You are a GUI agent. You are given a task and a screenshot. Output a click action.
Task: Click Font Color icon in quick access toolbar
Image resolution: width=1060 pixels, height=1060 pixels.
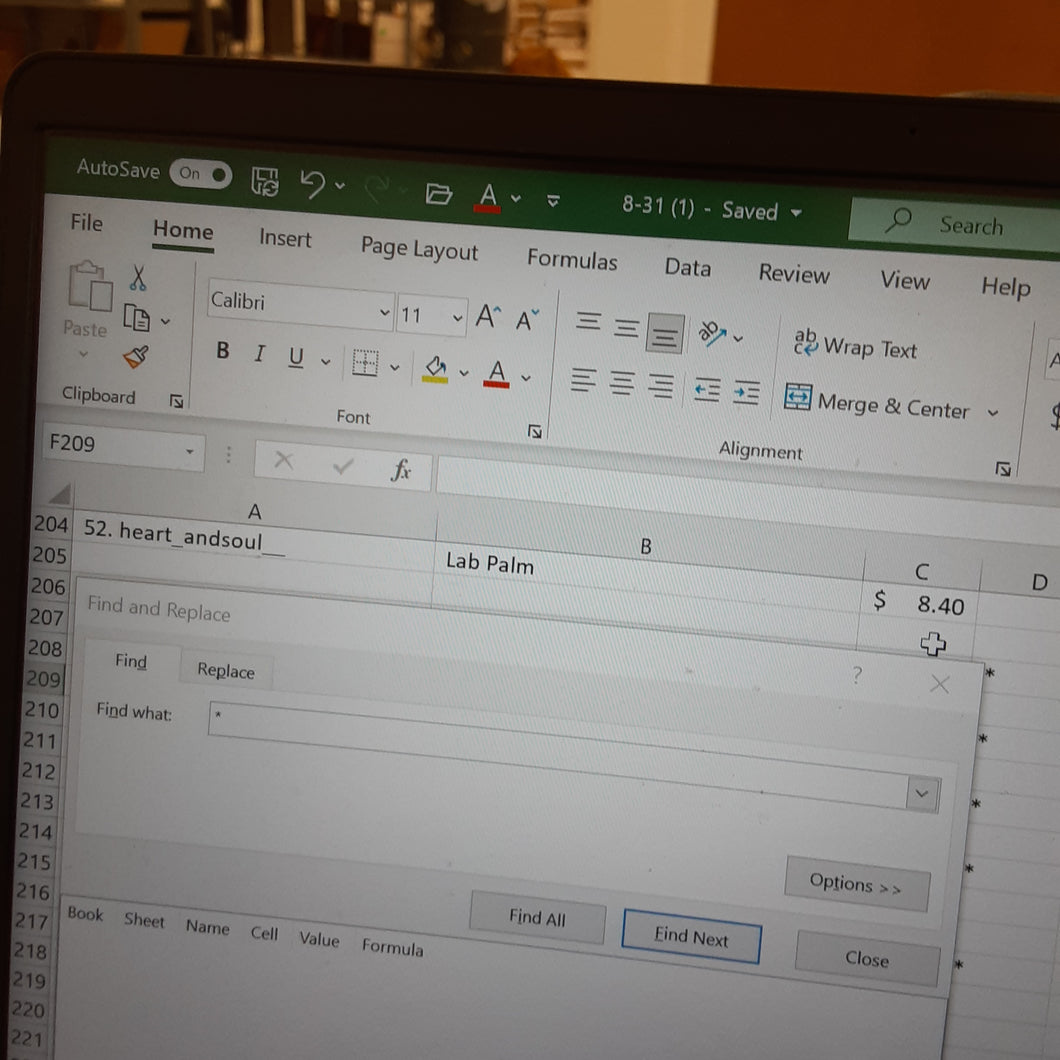coord(487,198)
